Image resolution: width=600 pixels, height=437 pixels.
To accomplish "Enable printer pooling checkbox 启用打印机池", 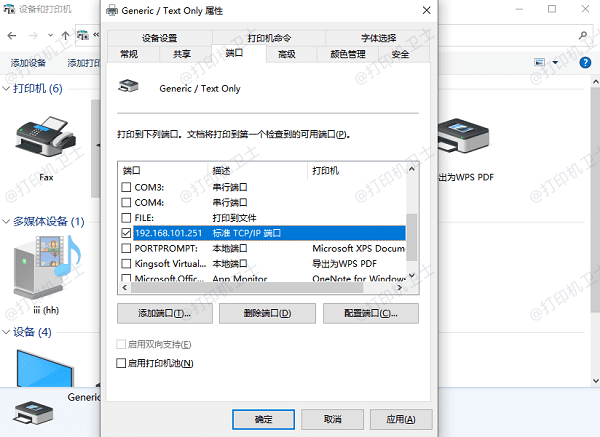I will click(x=121, y=363).
